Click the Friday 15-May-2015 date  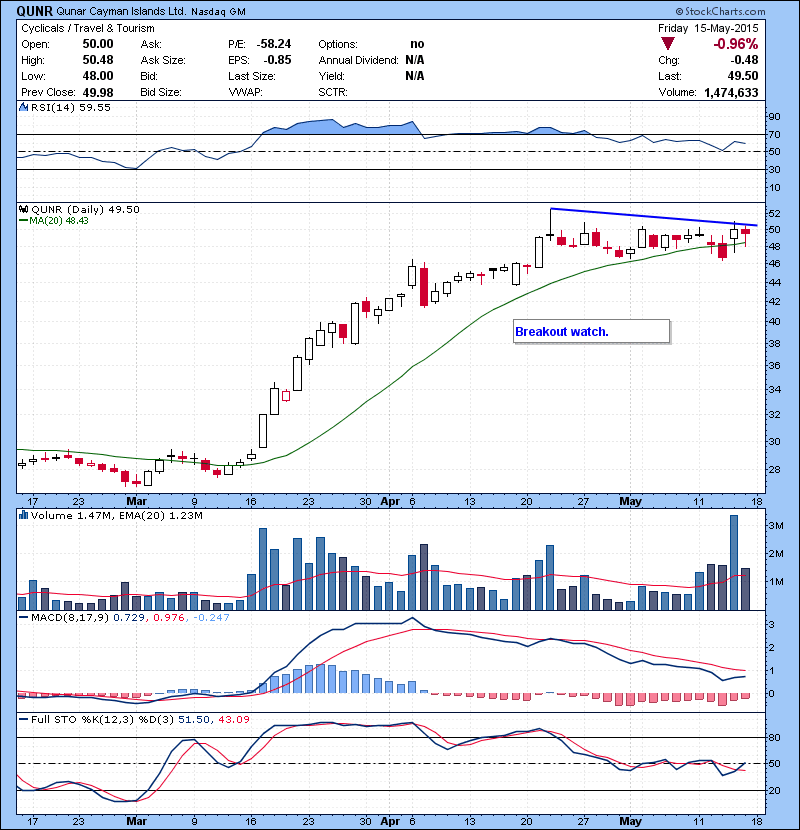point(708,28)
